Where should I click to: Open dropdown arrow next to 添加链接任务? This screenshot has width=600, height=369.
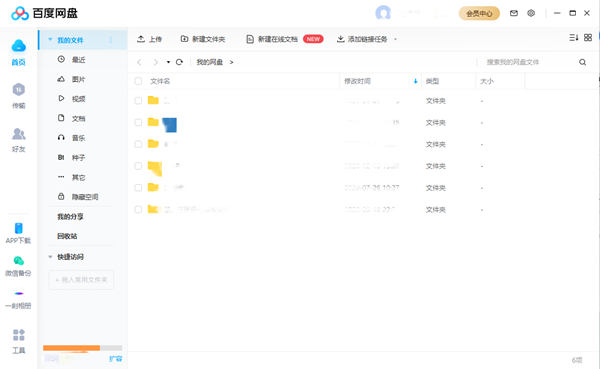(395, 39)
